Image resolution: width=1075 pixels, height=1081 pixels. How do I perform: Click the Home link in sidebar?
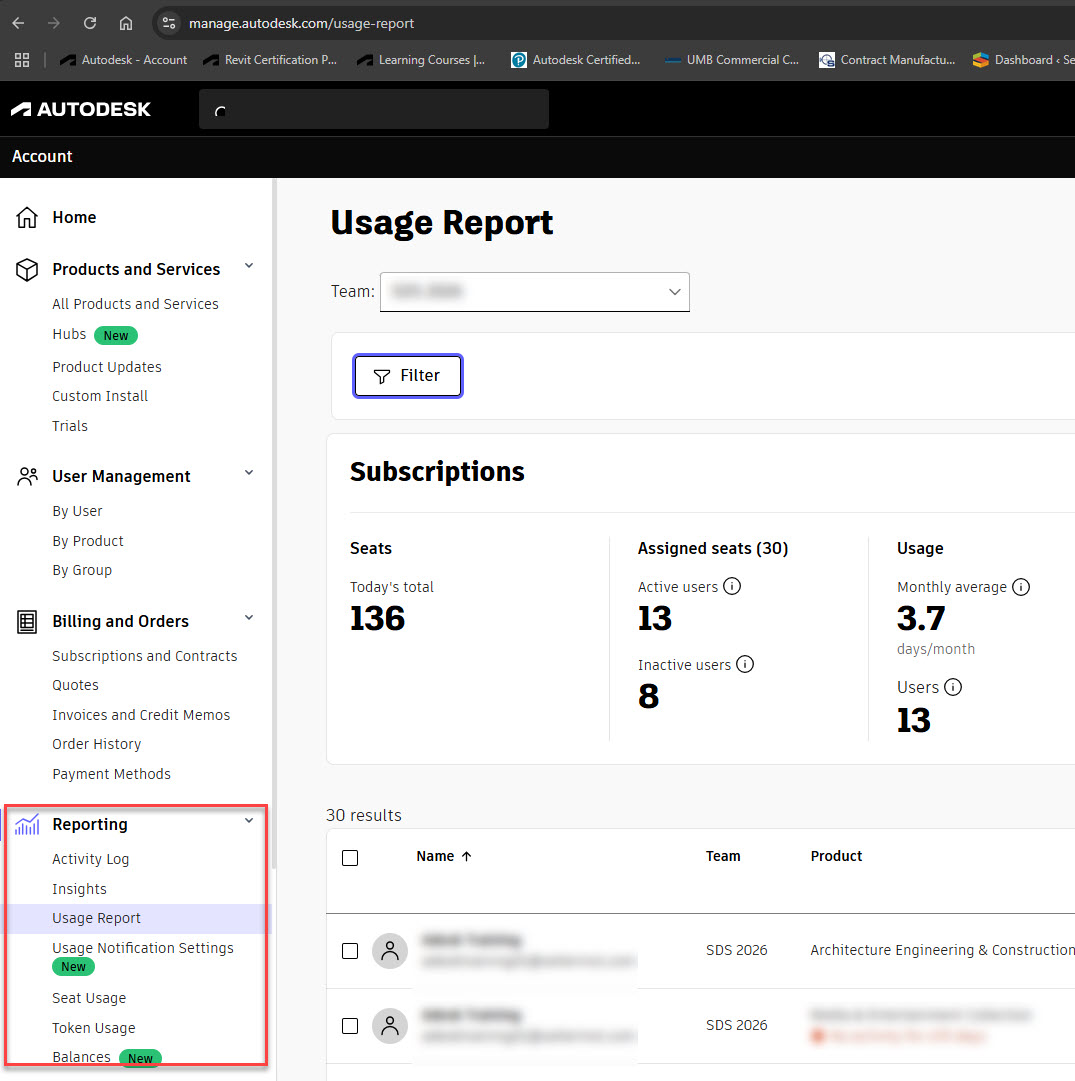point(74,217)
